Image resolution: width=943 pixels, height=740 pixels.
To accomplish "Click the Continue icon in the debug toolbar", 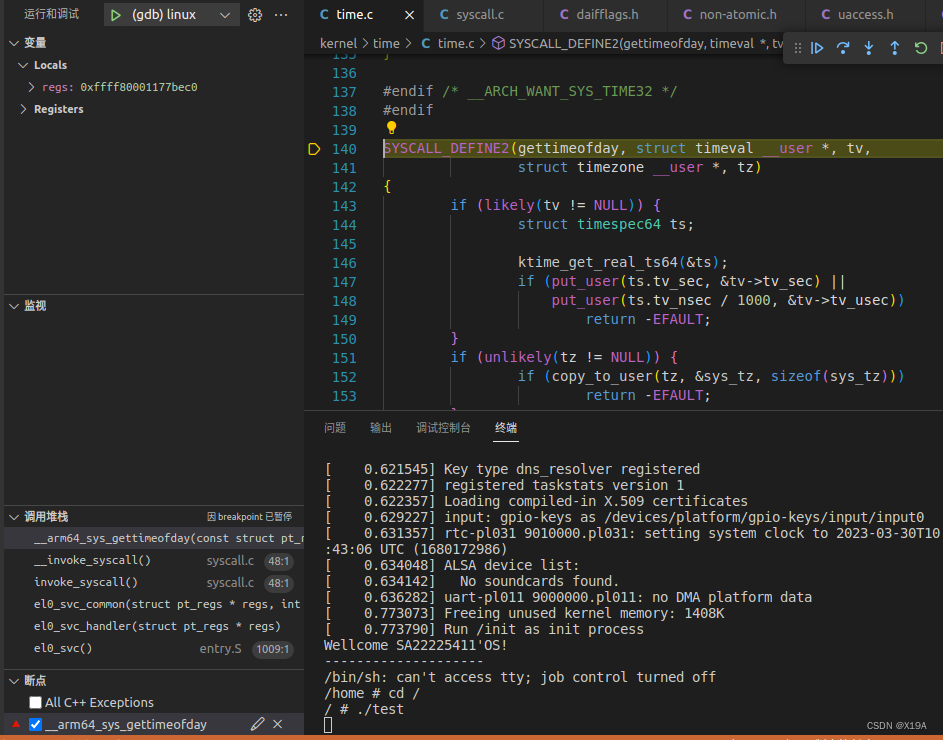I will [x=817, y=47].
